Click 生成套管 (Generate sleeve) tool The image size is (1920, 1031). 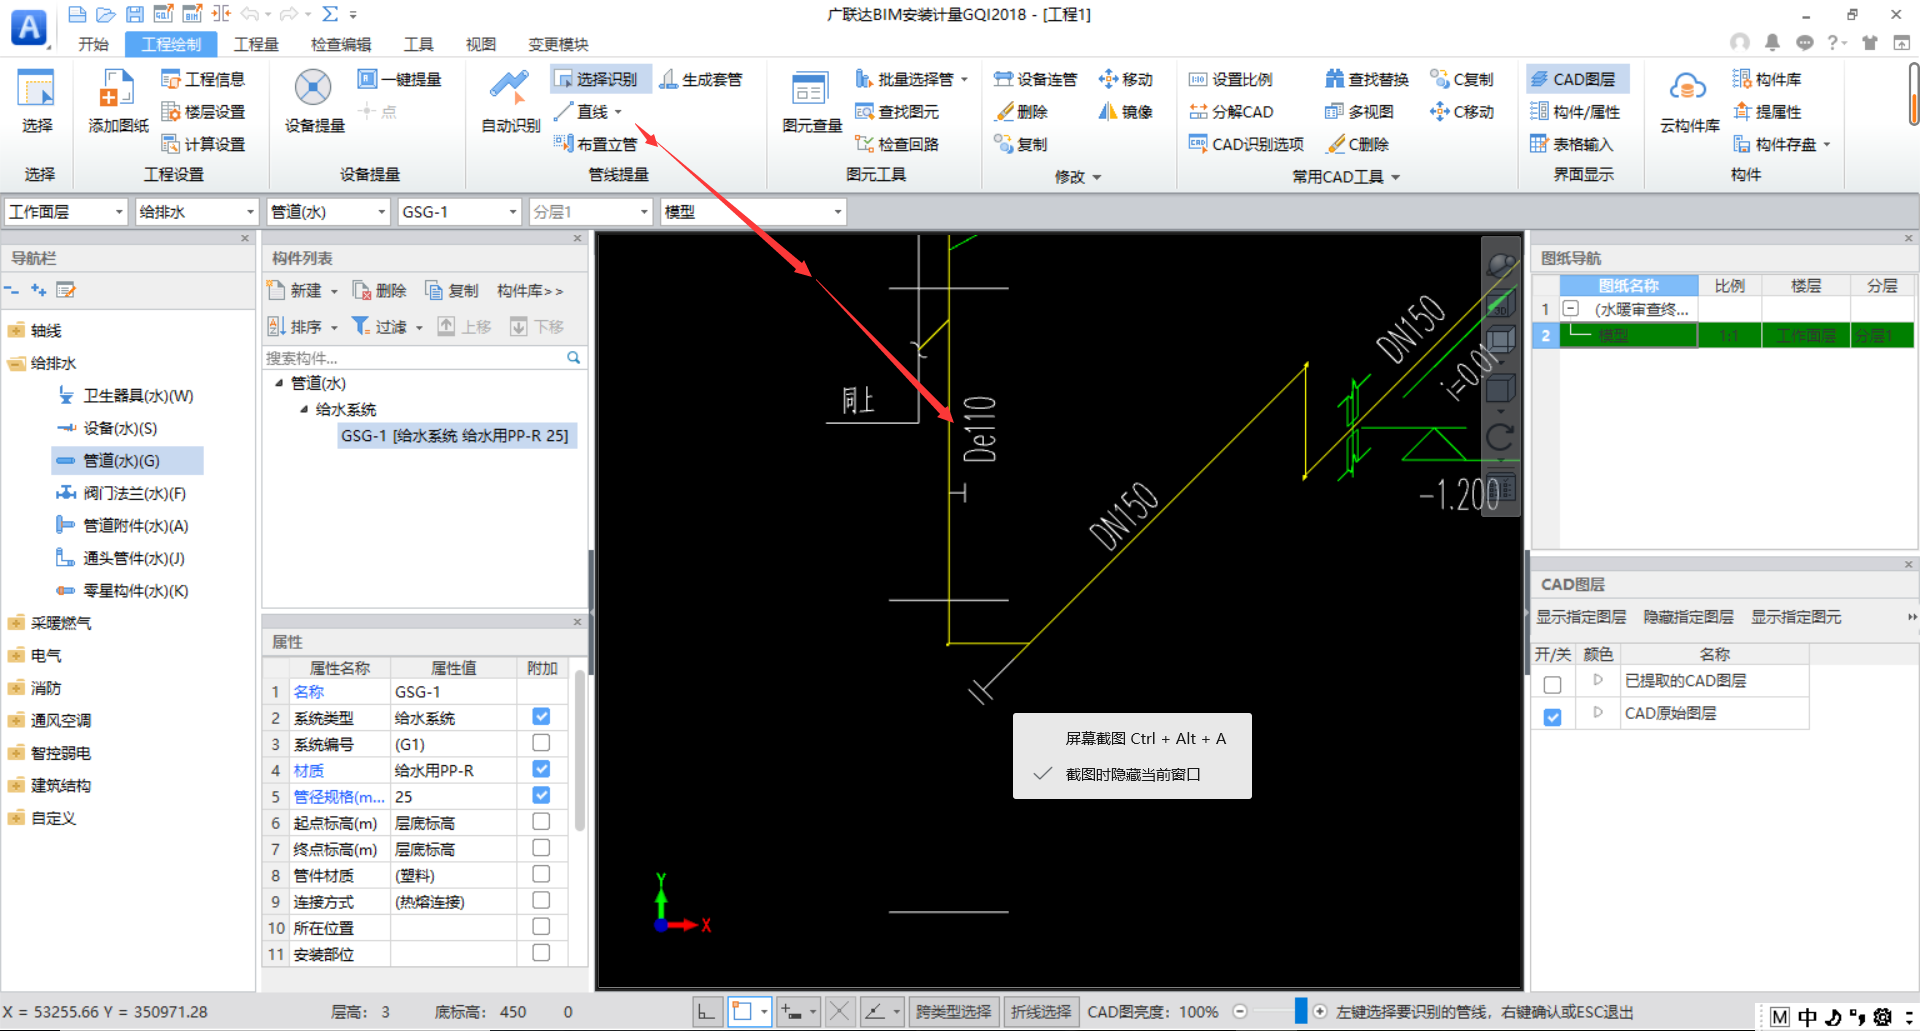pyautogui.click(x=701, y=79)
